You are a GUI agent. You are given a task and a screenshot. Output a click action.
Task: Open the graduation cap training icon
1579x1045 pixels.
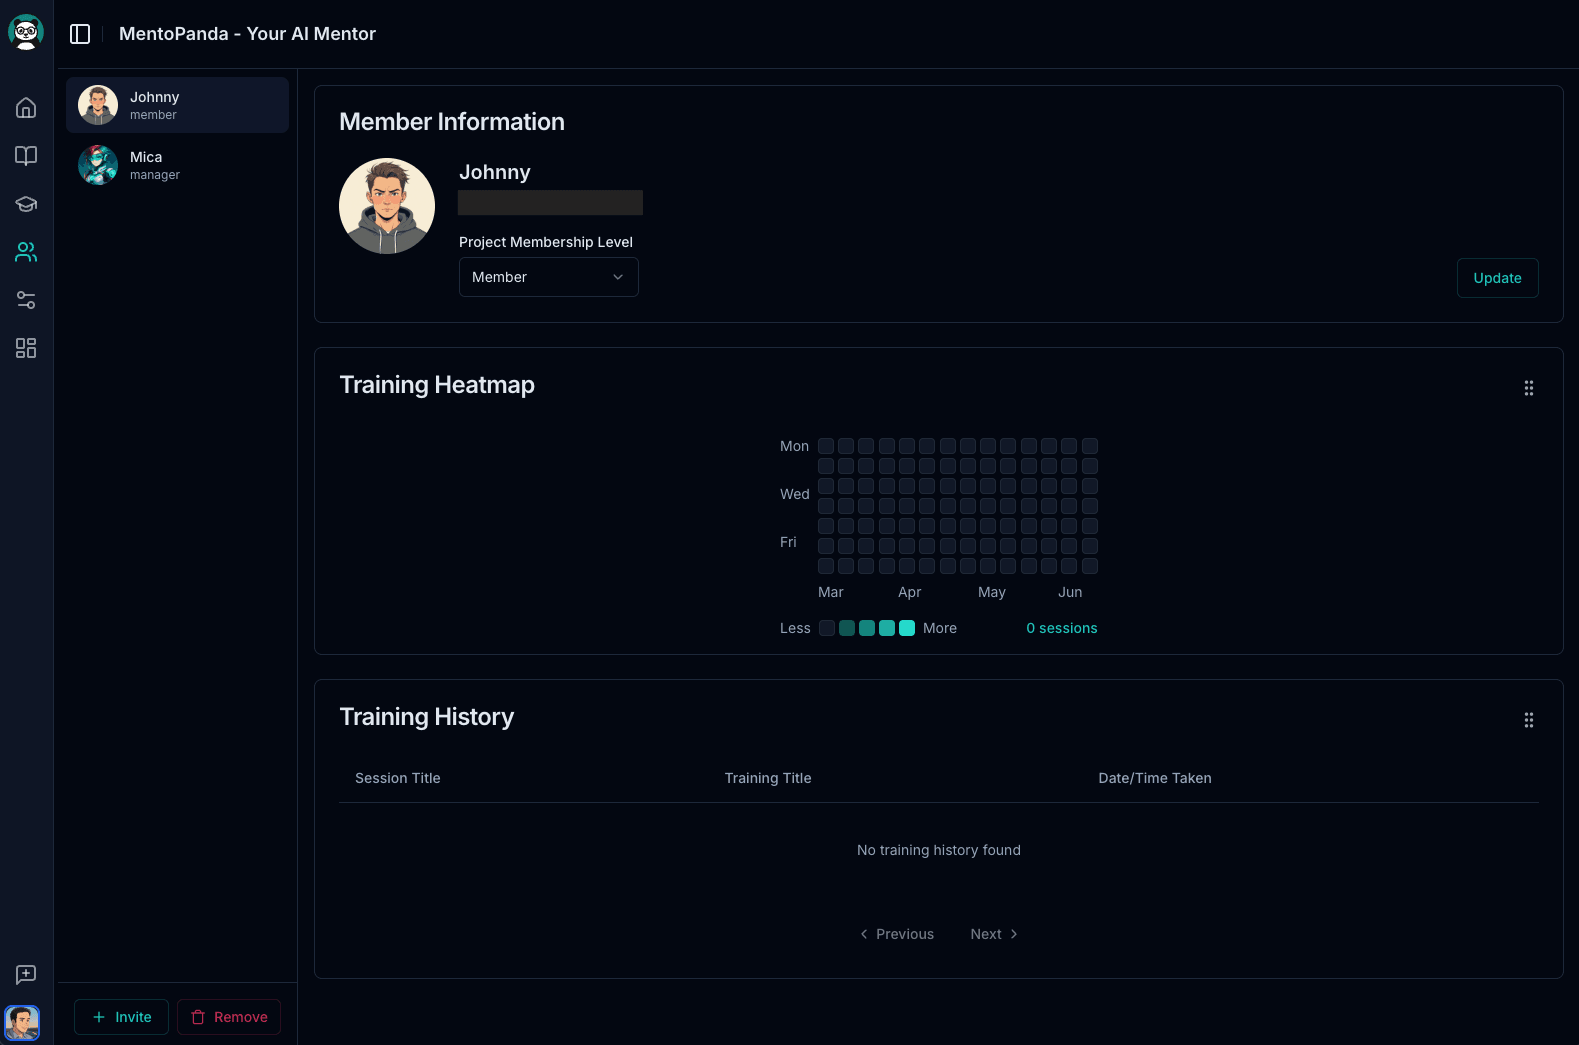tap(26, 204)
